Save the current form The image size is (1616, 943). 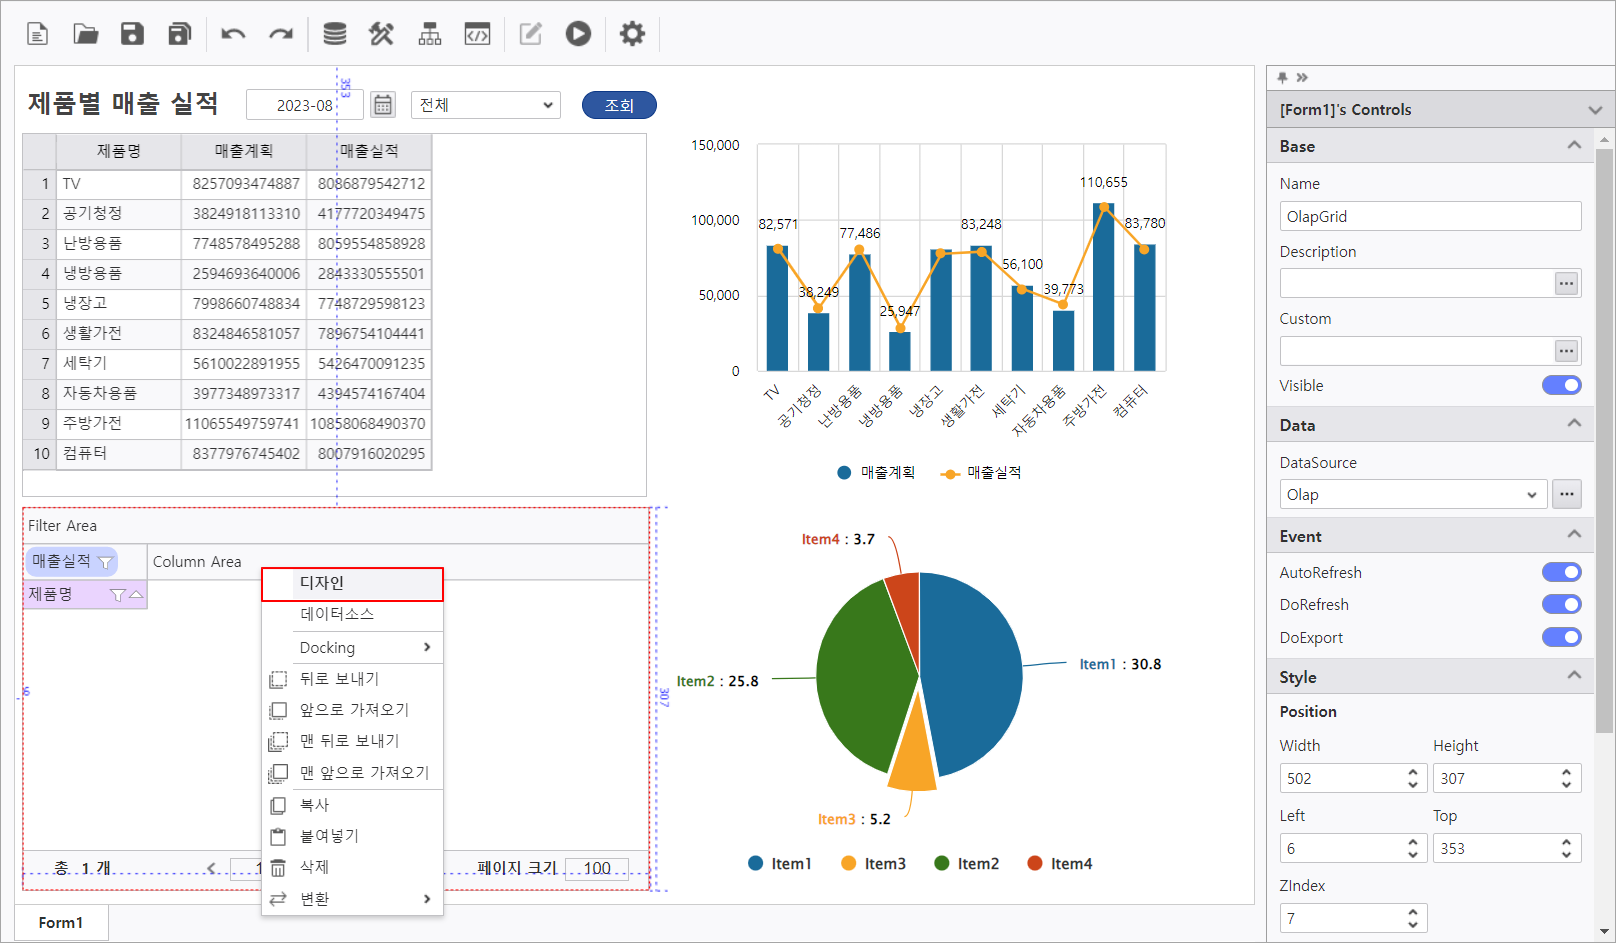132,34
